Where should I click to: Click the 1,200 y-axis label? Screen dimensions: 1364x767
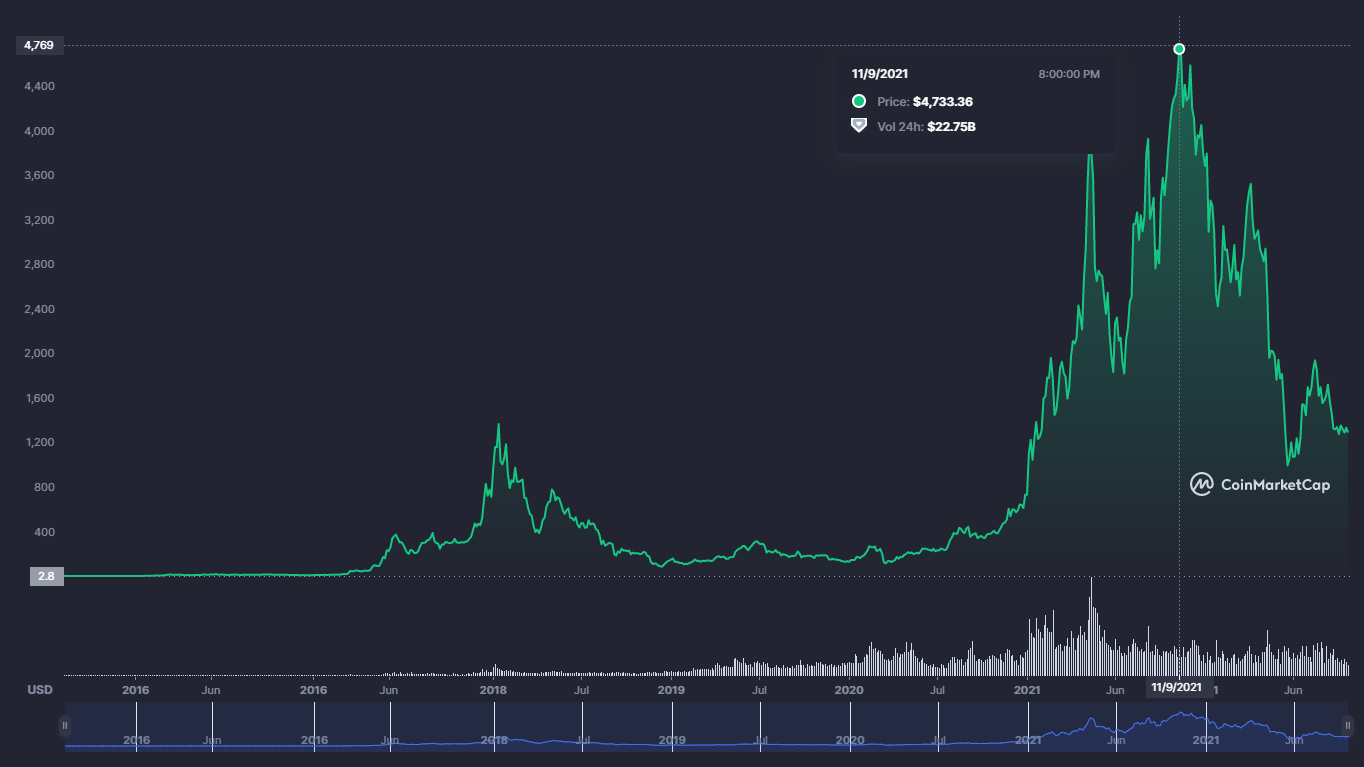pos(40,442)
